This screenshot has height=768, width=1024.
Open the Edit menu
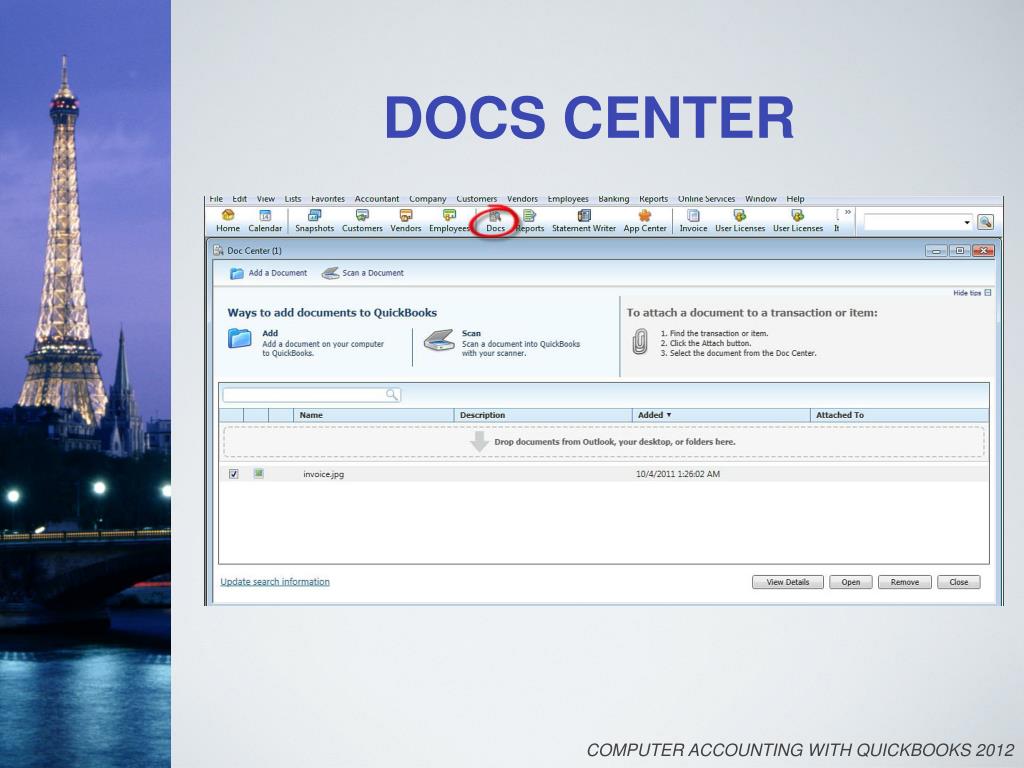(240, 199)
